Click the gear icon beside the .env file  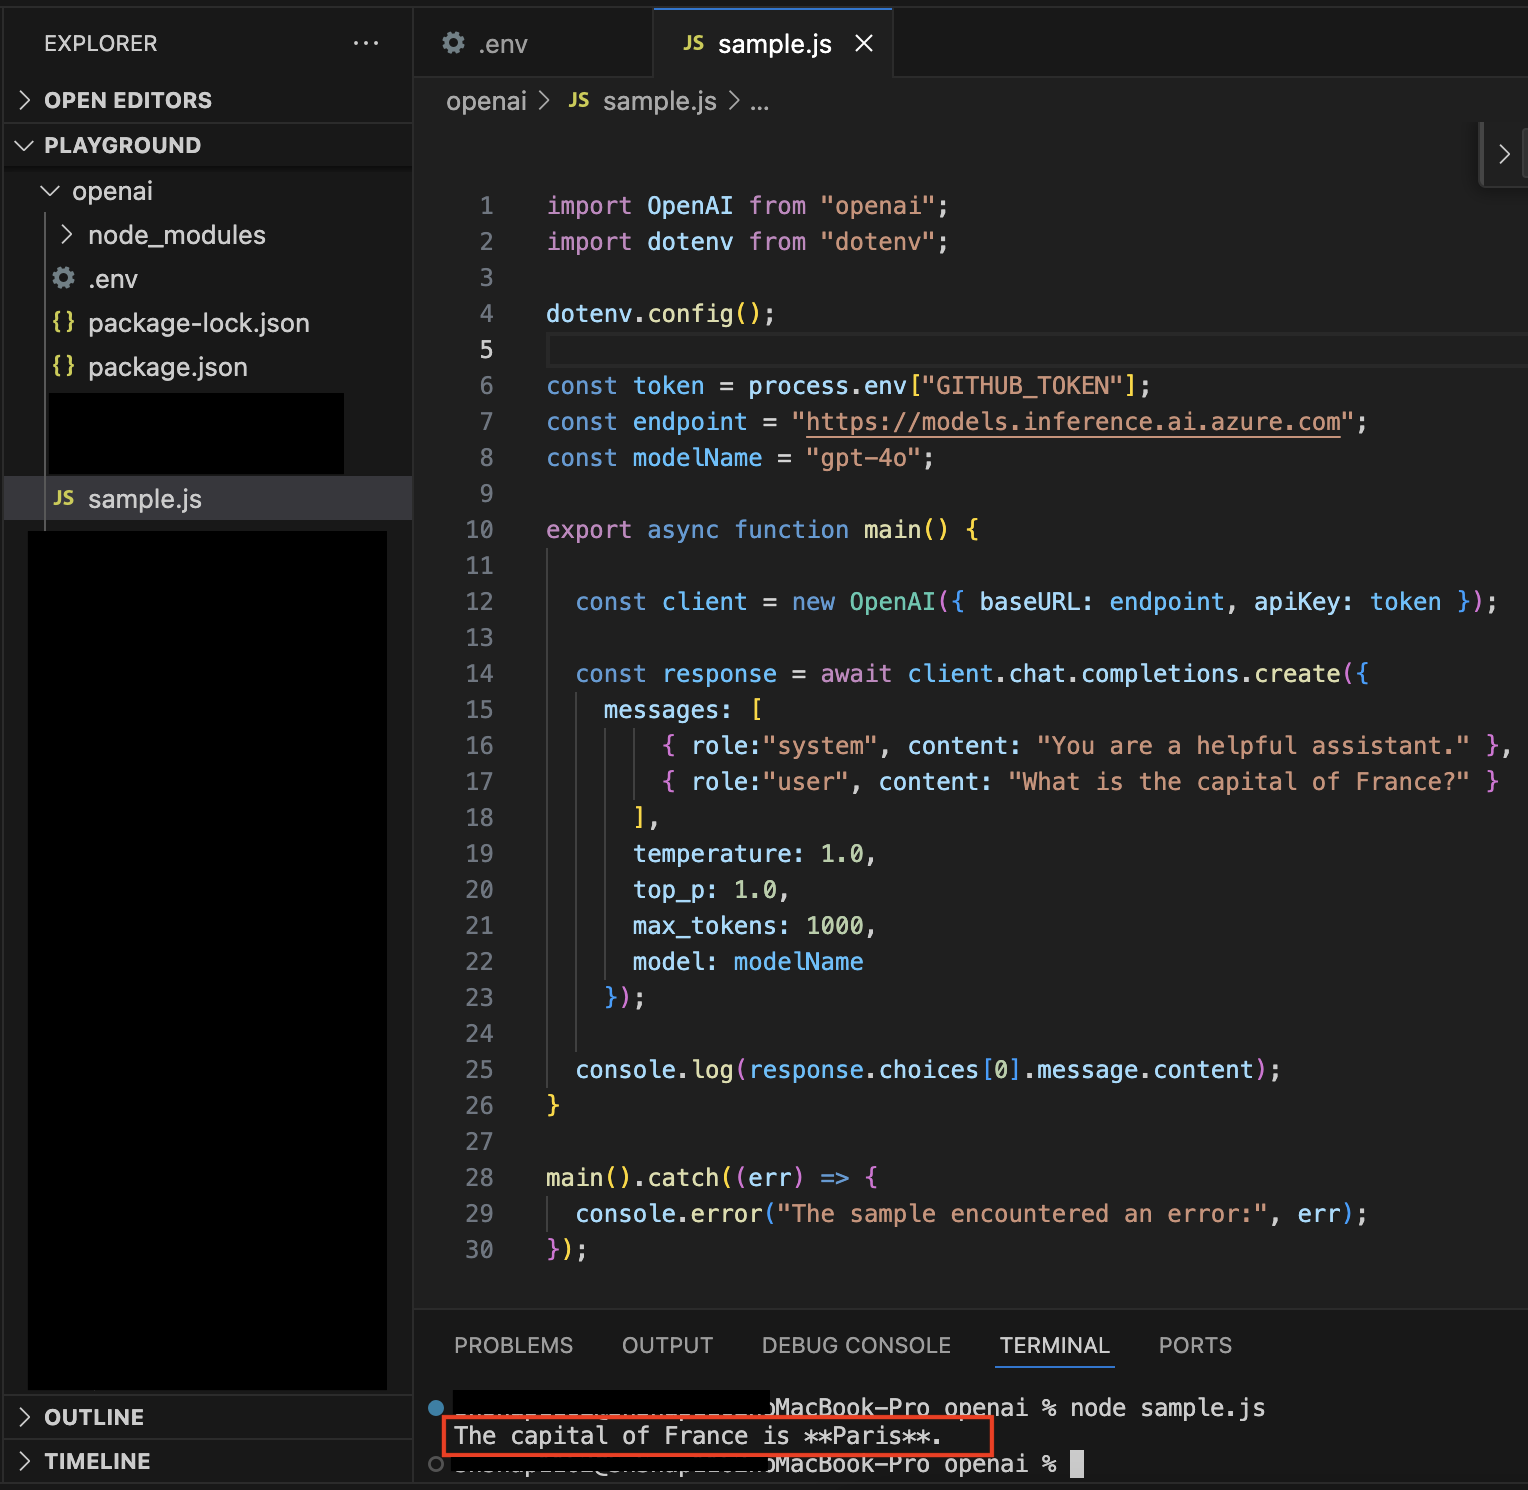tap(62, 278)
